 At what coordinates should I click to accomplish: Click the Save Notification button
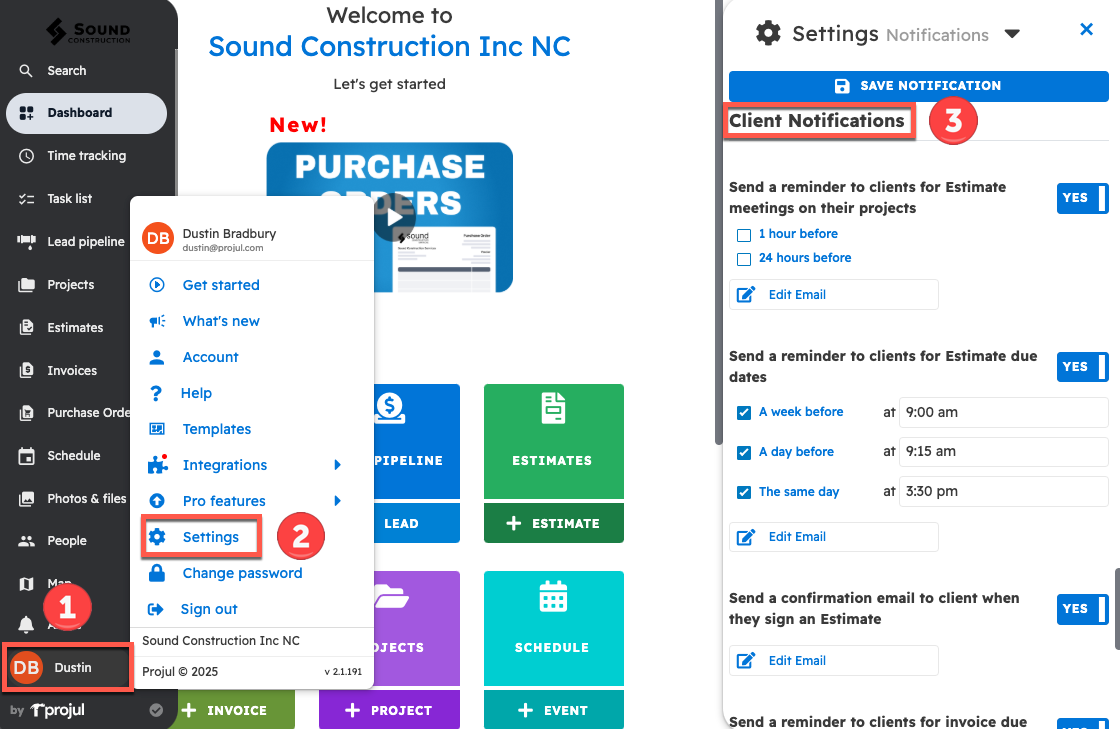pyautogui.click(x=918, y=86)
